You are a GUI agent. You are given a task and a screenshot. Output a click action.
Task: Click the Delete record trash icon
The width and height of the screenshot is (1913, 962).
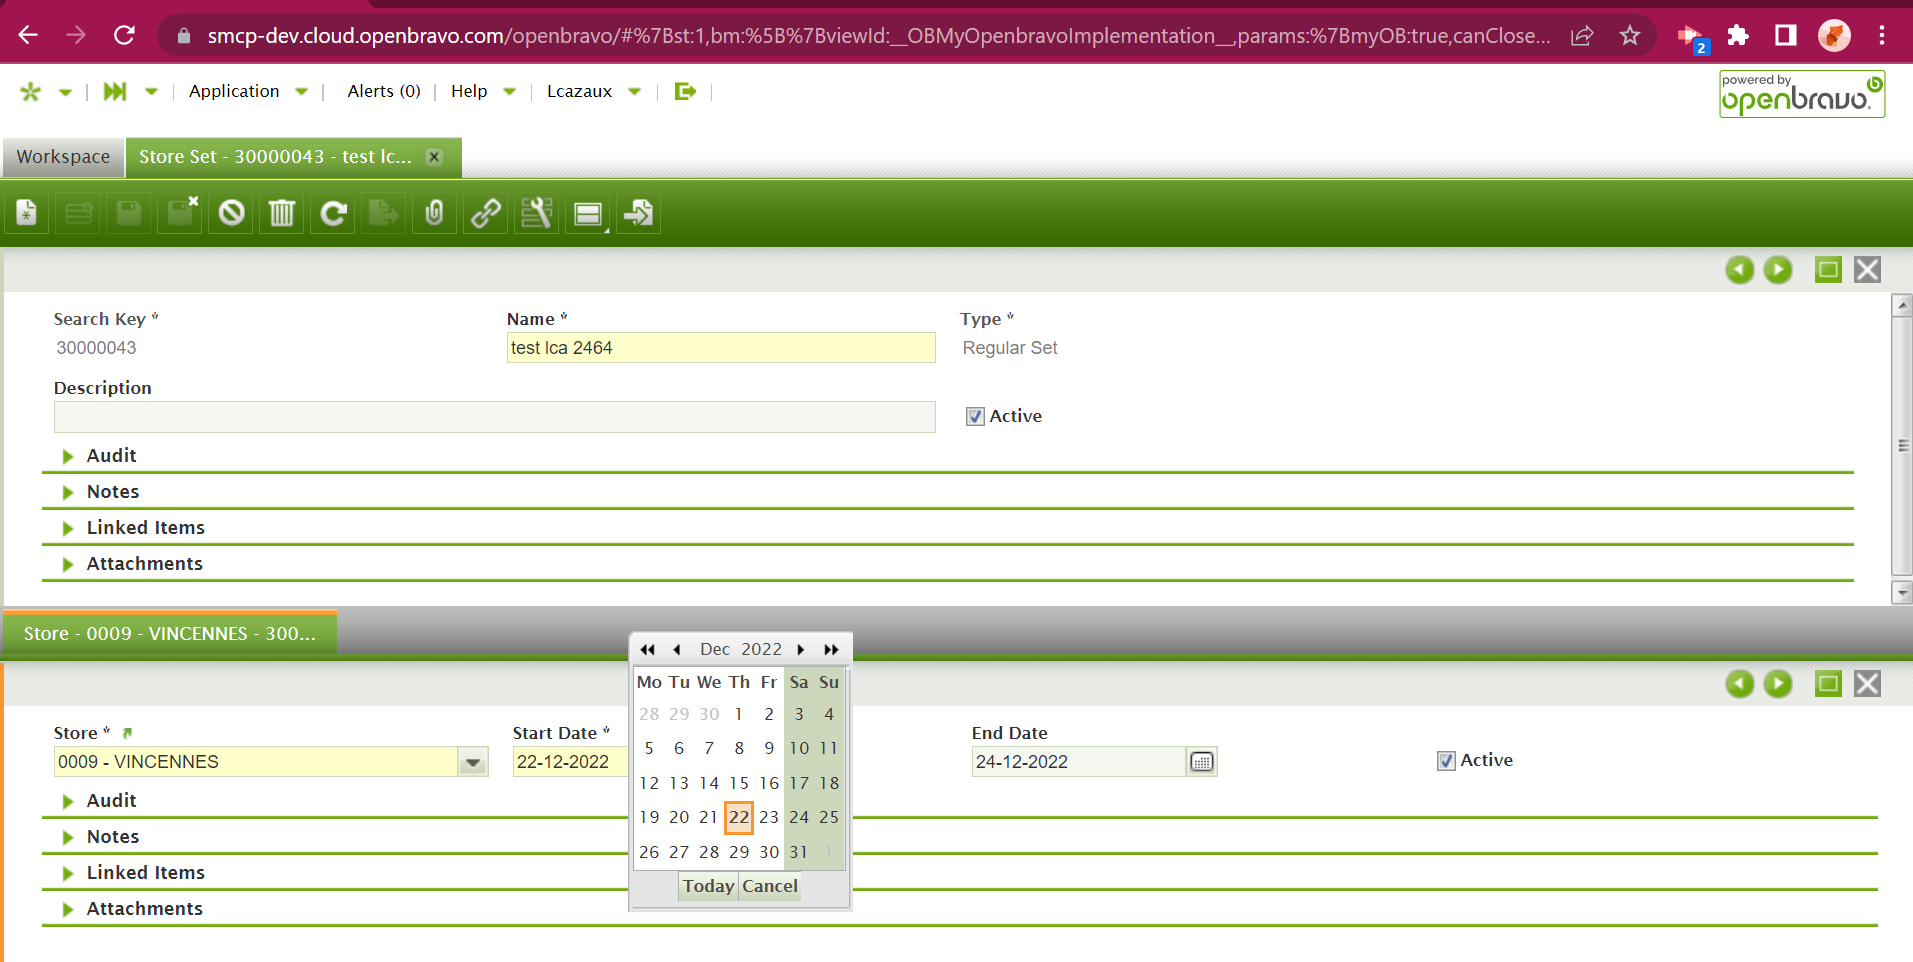[x=282, y=213]
